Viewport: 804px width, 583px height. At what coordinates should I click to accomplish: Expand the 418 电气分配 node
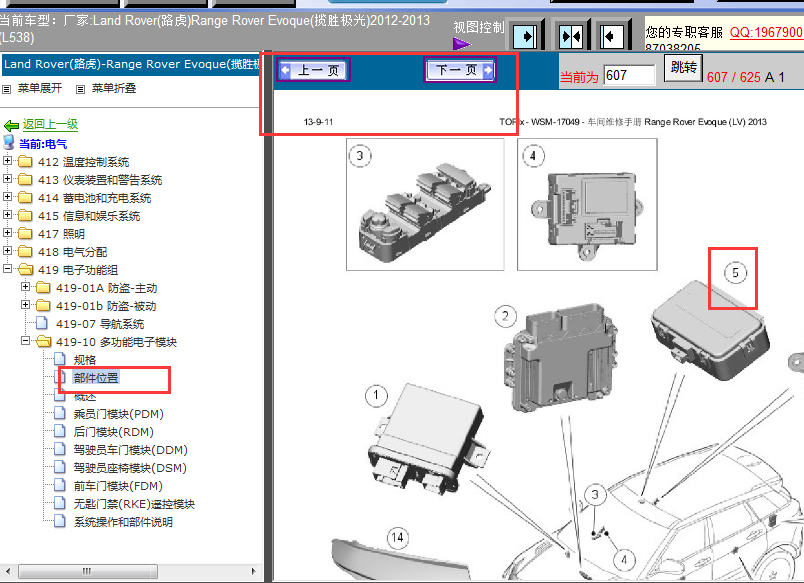7,250
